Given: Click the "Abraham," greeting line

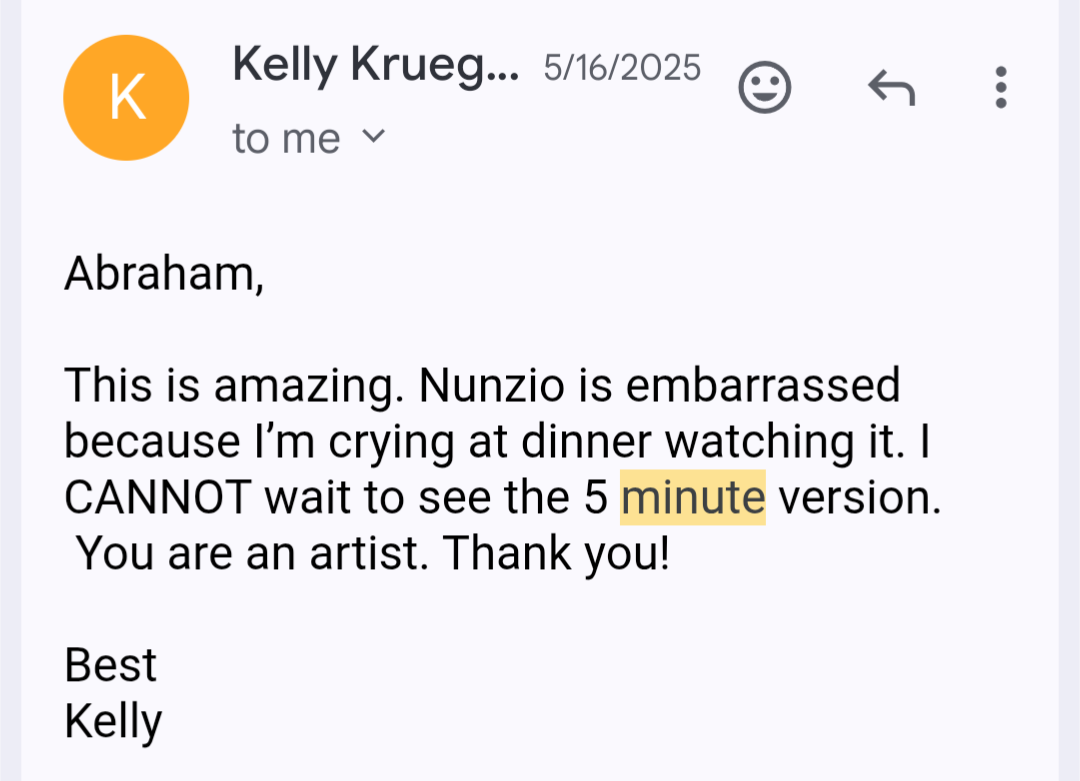Looking at the screenshot, I should point(164,274).
